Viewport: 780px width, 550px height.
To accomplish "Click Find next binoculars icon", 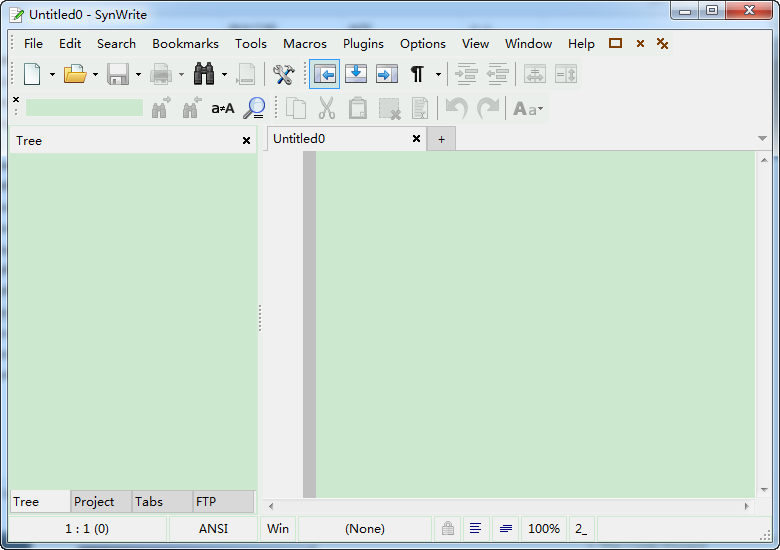I will (161, 108).
